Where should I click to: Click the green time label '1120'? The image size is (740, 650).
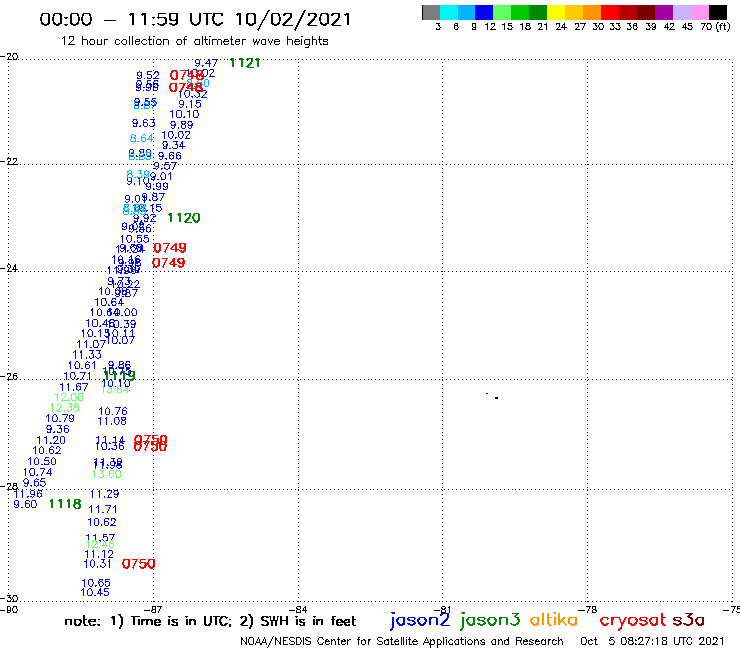(184, 218)
